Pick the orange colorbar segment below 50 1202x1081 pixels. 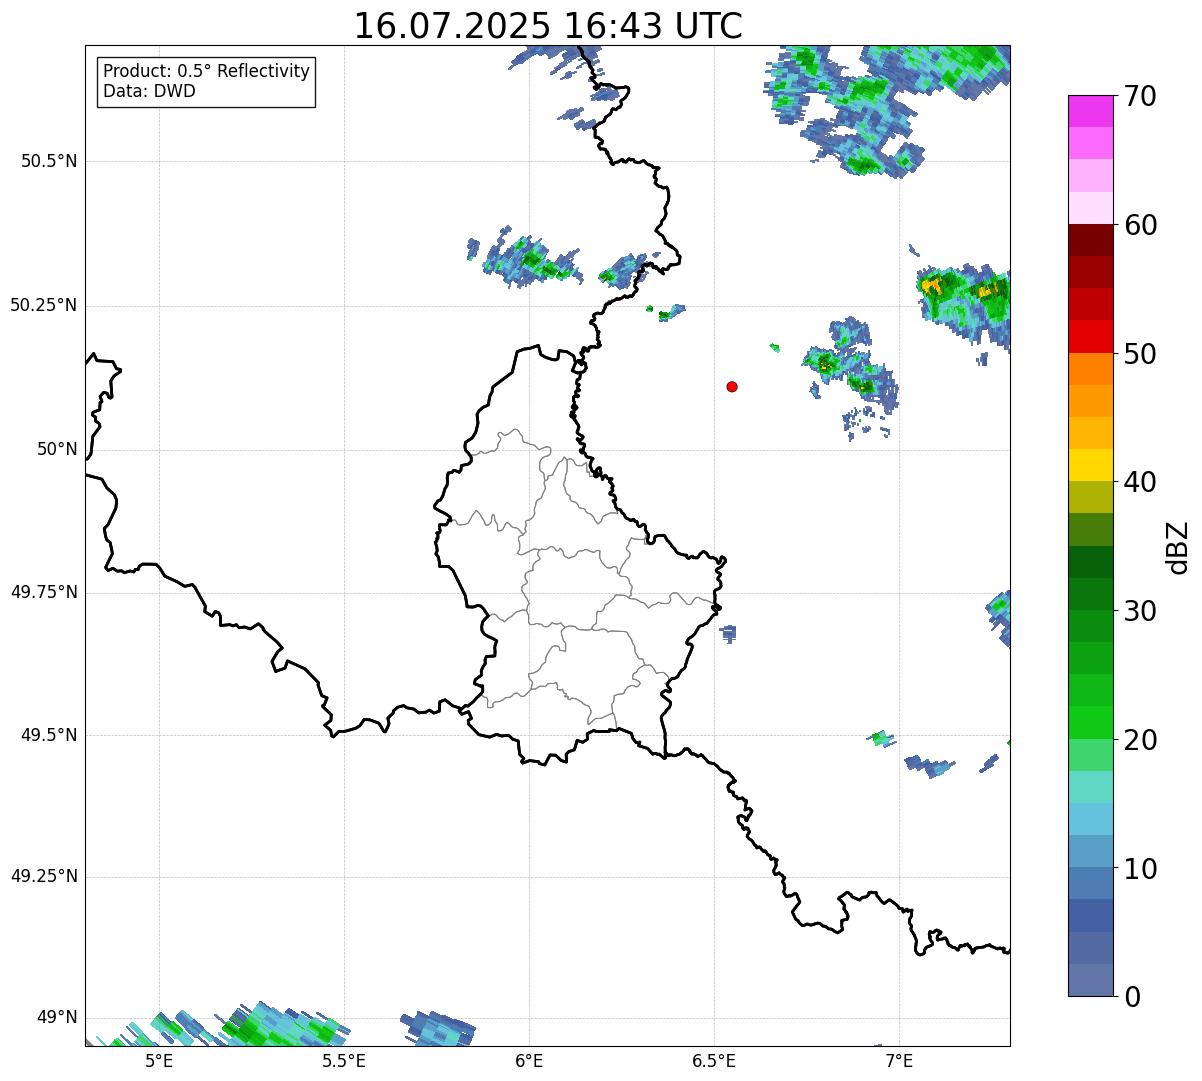point(1090,369)
